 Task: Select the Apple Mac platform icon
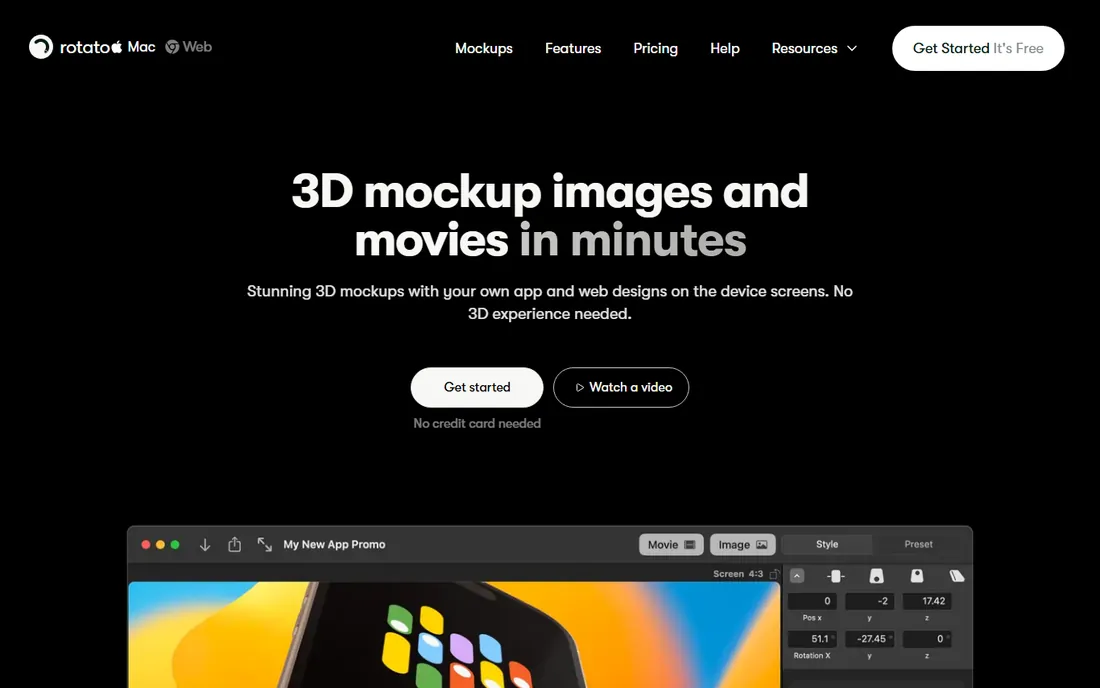[116, 46]
